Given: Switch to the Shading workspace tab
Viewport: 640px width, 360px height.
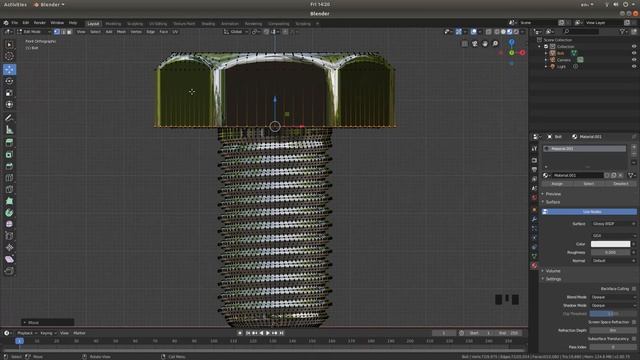Looking at the screenshot, I should click(x=208, y=24).
